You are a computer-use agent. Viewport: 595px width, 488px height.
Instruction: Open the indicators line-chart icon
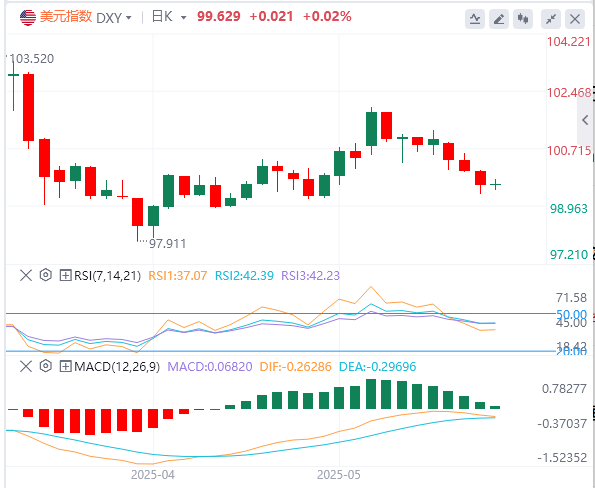[475, 19]
